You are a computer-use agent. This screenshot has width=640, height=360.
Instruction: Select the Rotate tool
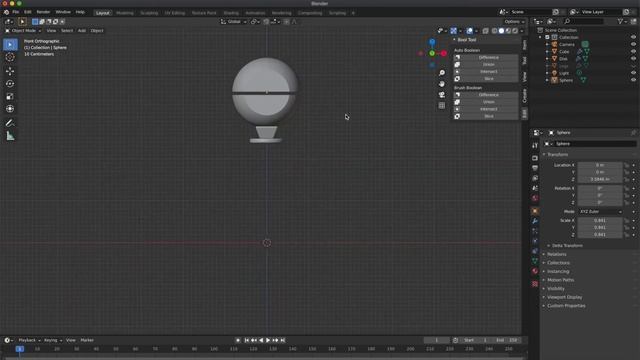10,84
